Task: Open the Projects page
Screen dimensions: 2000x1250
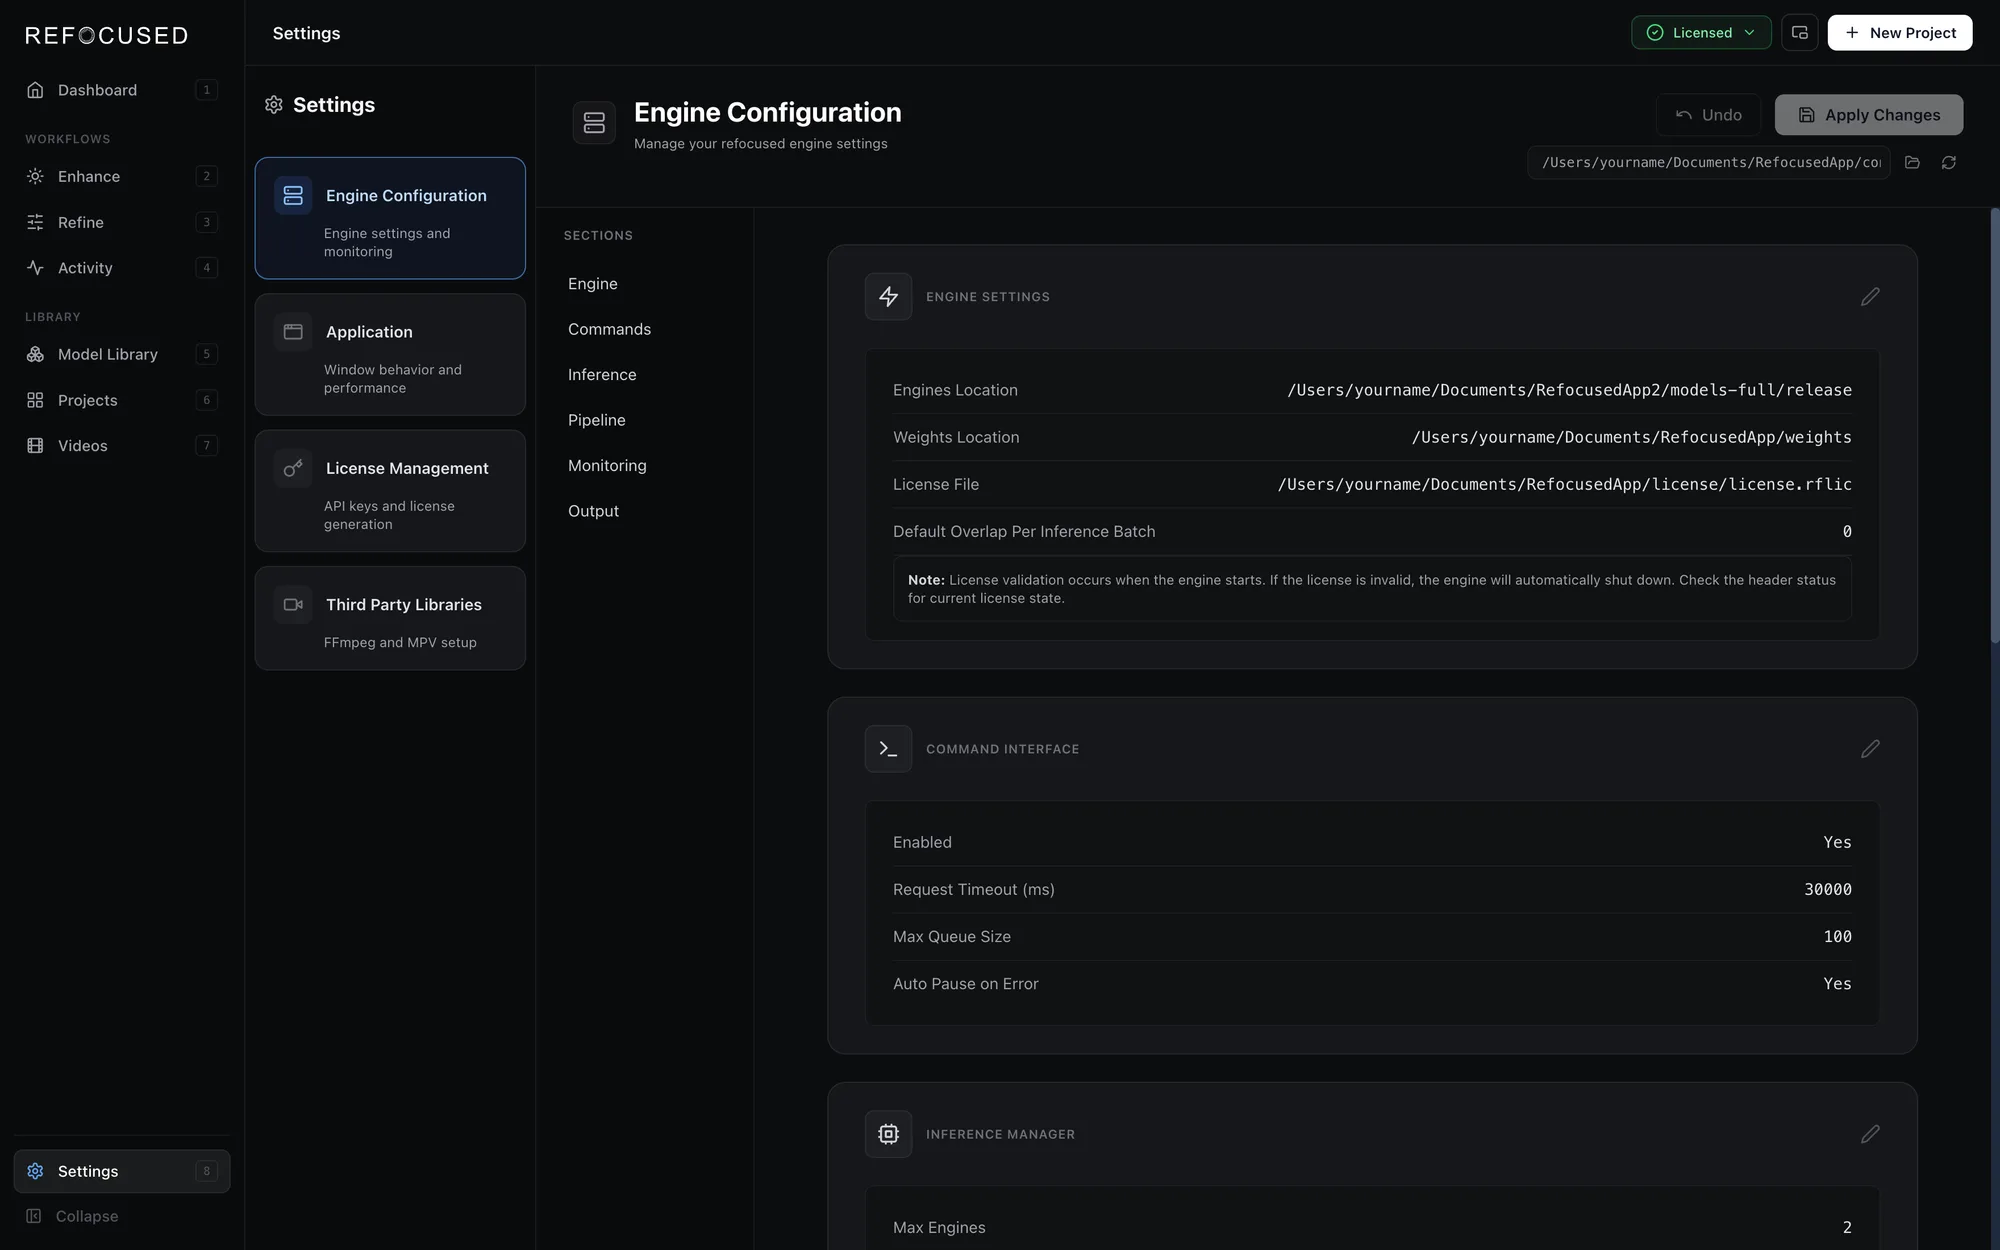Action: 122,400
